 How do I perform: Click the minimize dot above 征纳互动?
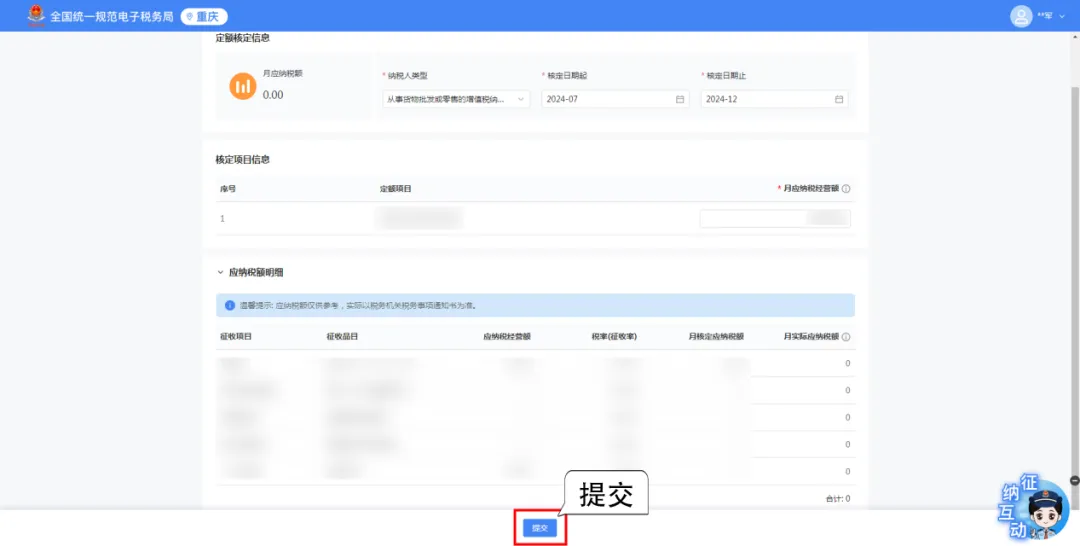click(x=1074, y=480)
